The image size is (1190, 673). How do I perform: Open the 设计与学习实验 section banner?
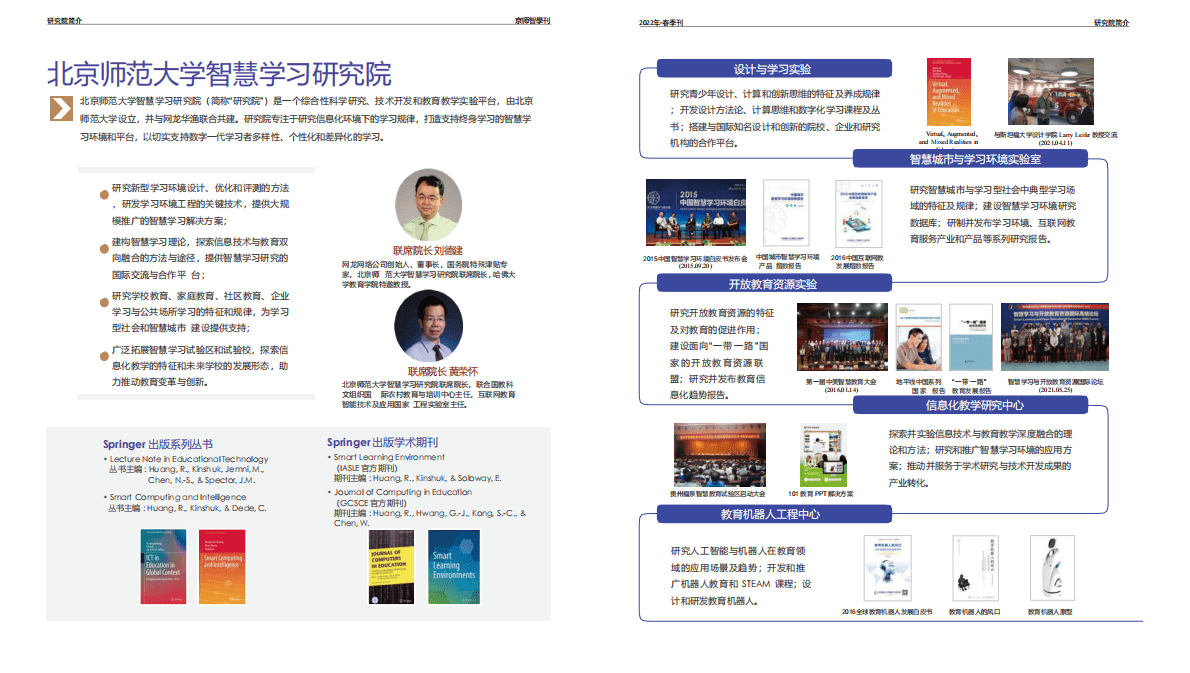click(x=773, y=70)
